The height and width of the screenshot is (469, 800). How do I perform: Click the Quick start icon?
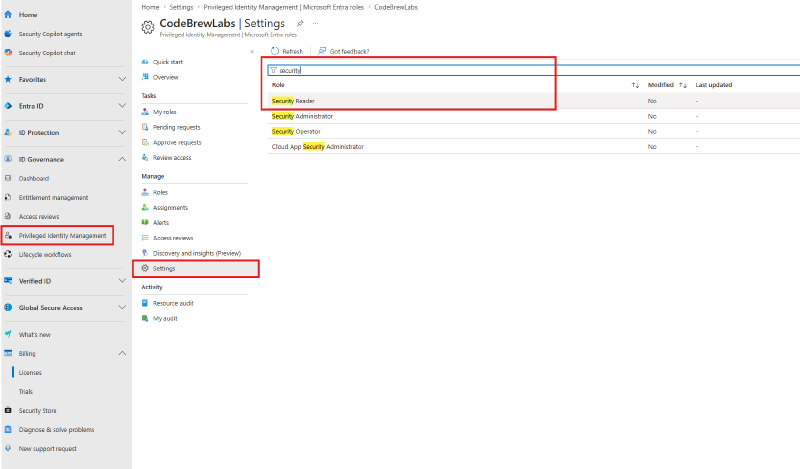pos(145,62)
